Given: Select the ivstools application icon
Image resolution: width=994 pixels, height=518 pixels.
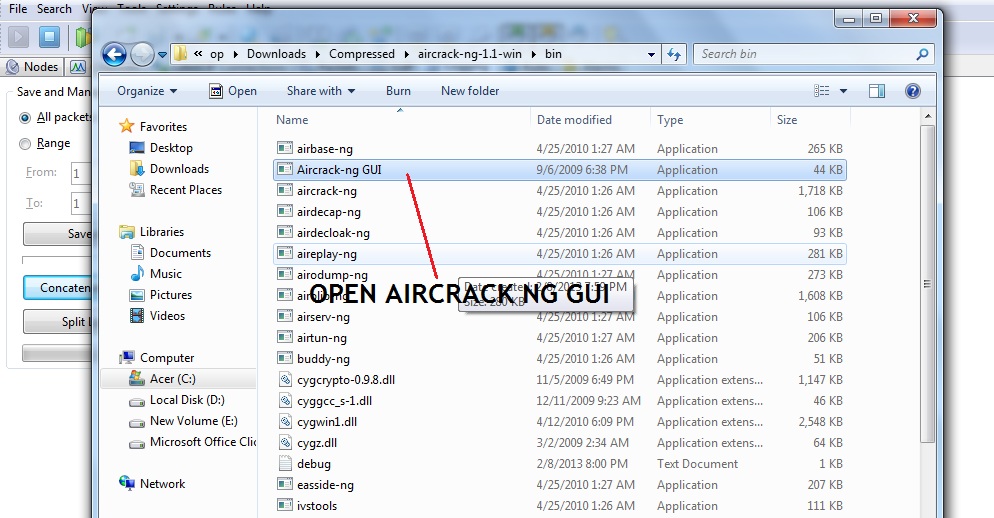Looking at the screenshot, I should [x=285, y=505].
